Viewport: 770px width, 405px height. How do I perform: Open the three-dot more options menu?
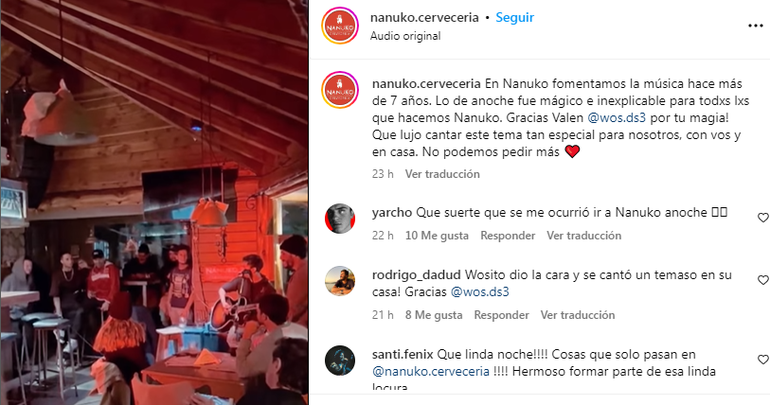pyautogui.click(x=755, y=26)
